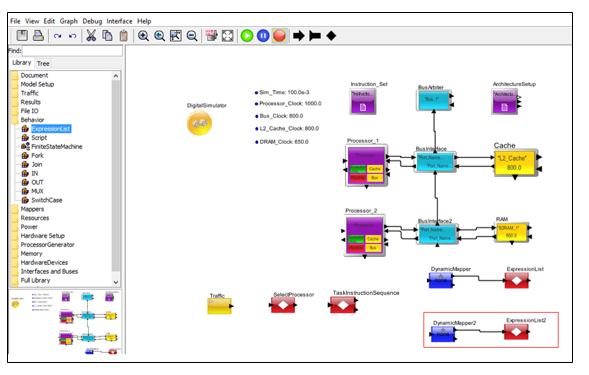Start simulation with green Run button
589x375 pixels.
click(247, 36)
